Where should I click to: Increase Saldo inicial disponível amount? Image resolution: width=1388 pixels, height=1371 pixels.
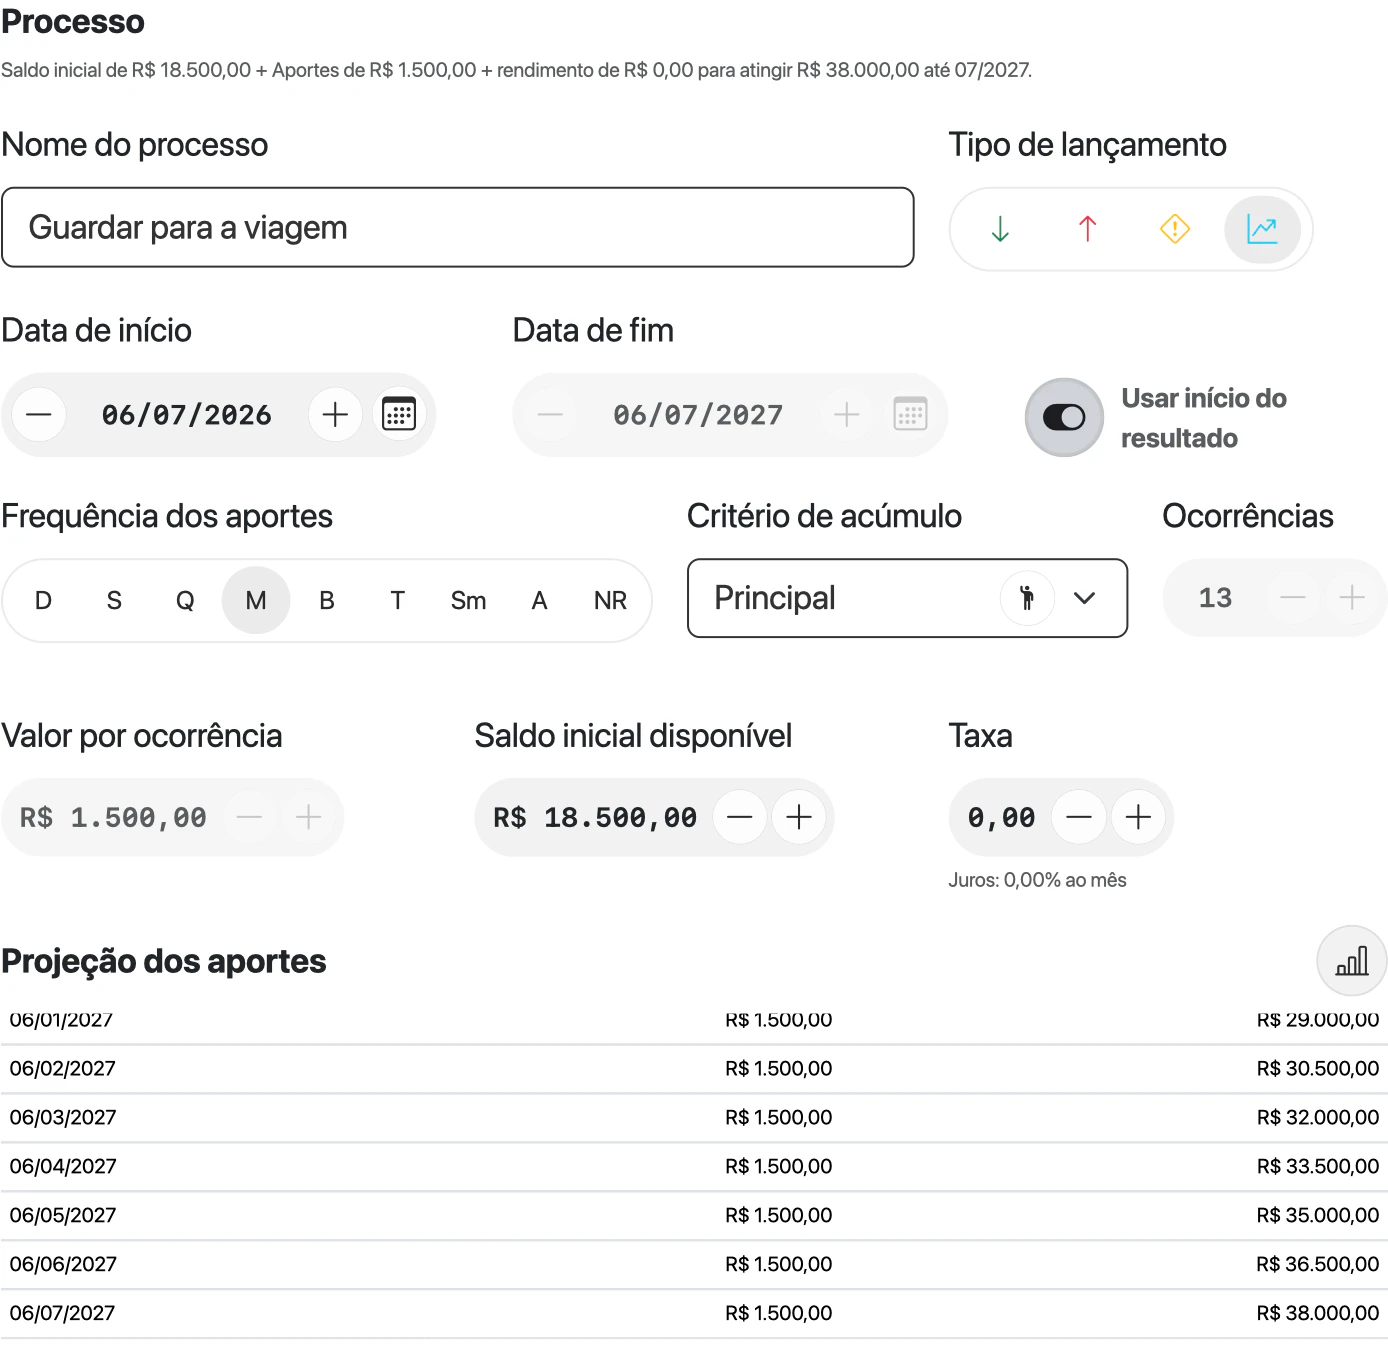pyautogui.click(x=799, y=817)
